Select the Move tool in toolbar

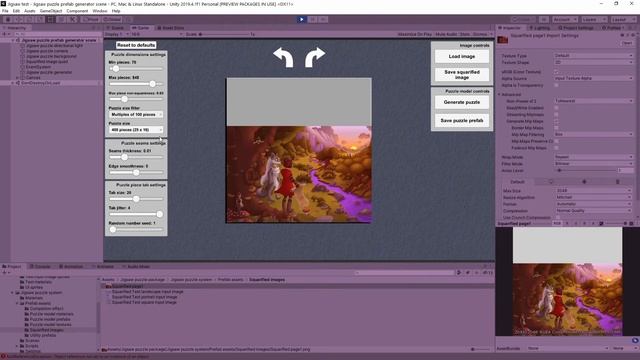[x=18, y=19]
